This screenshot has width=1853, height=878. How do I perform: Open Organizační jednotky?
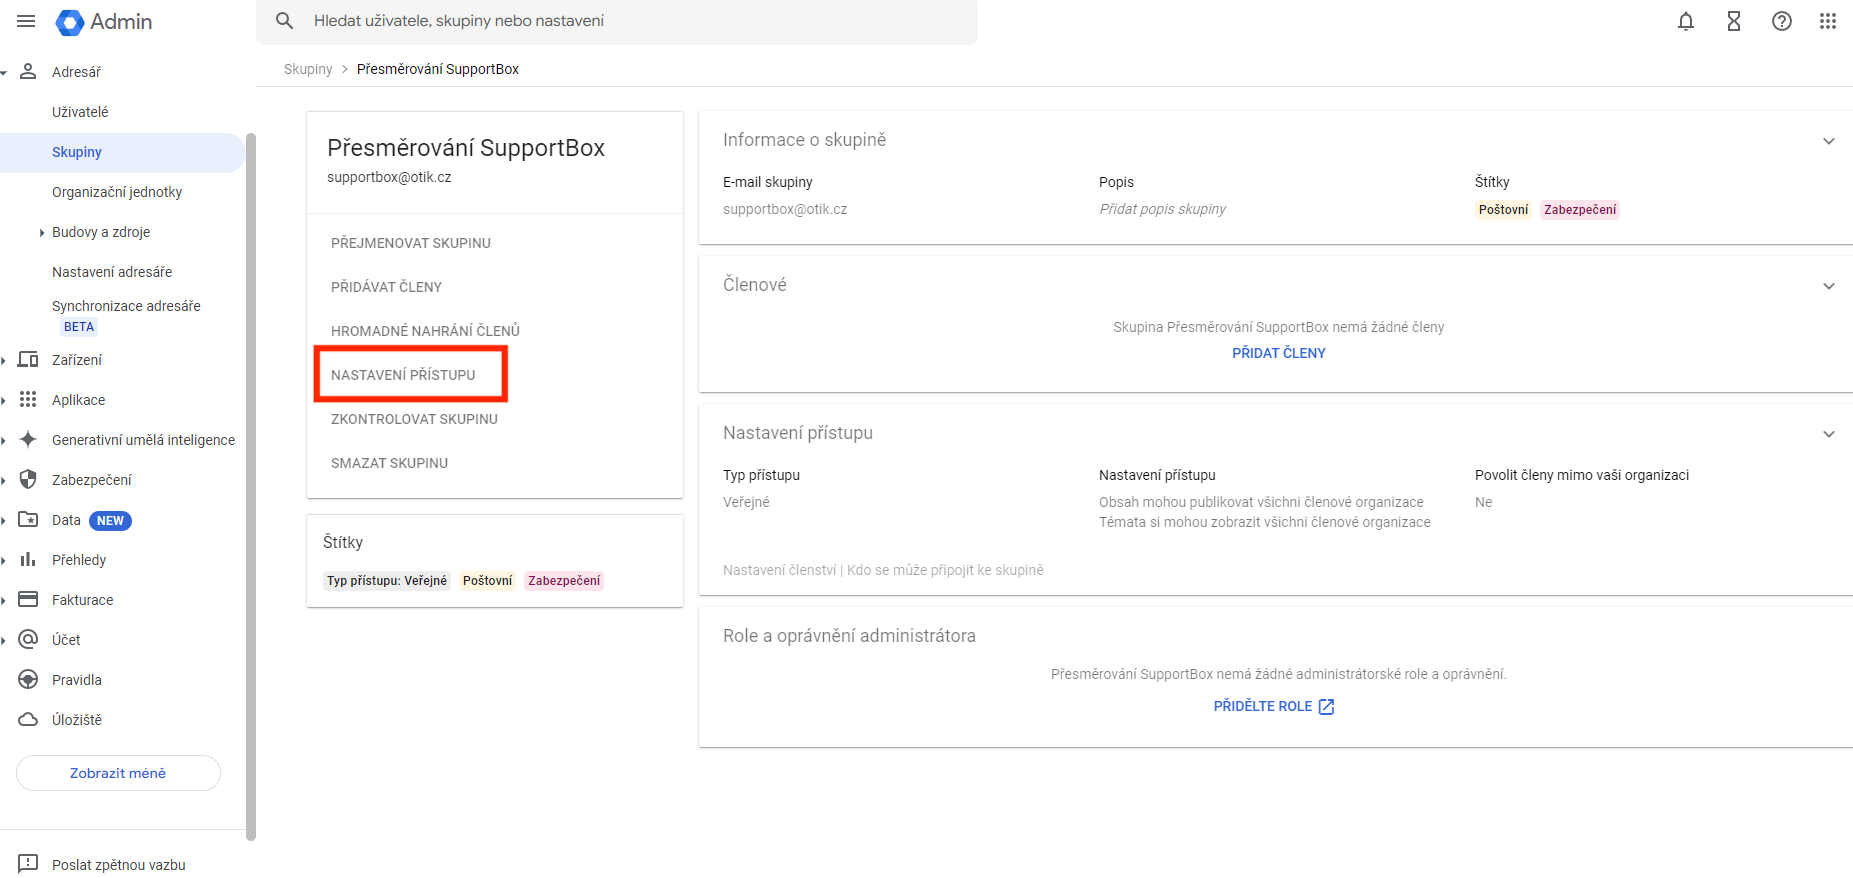coord(117,192)
